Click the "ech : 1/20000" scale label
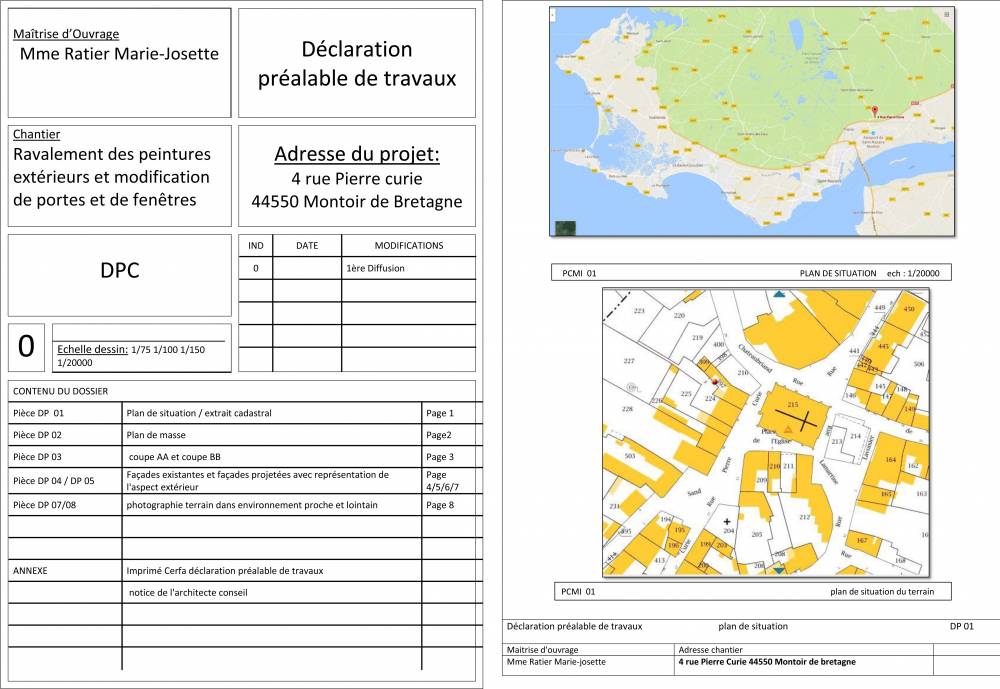The width and height of the screenshot is (1000, 689). pos(913,273)
